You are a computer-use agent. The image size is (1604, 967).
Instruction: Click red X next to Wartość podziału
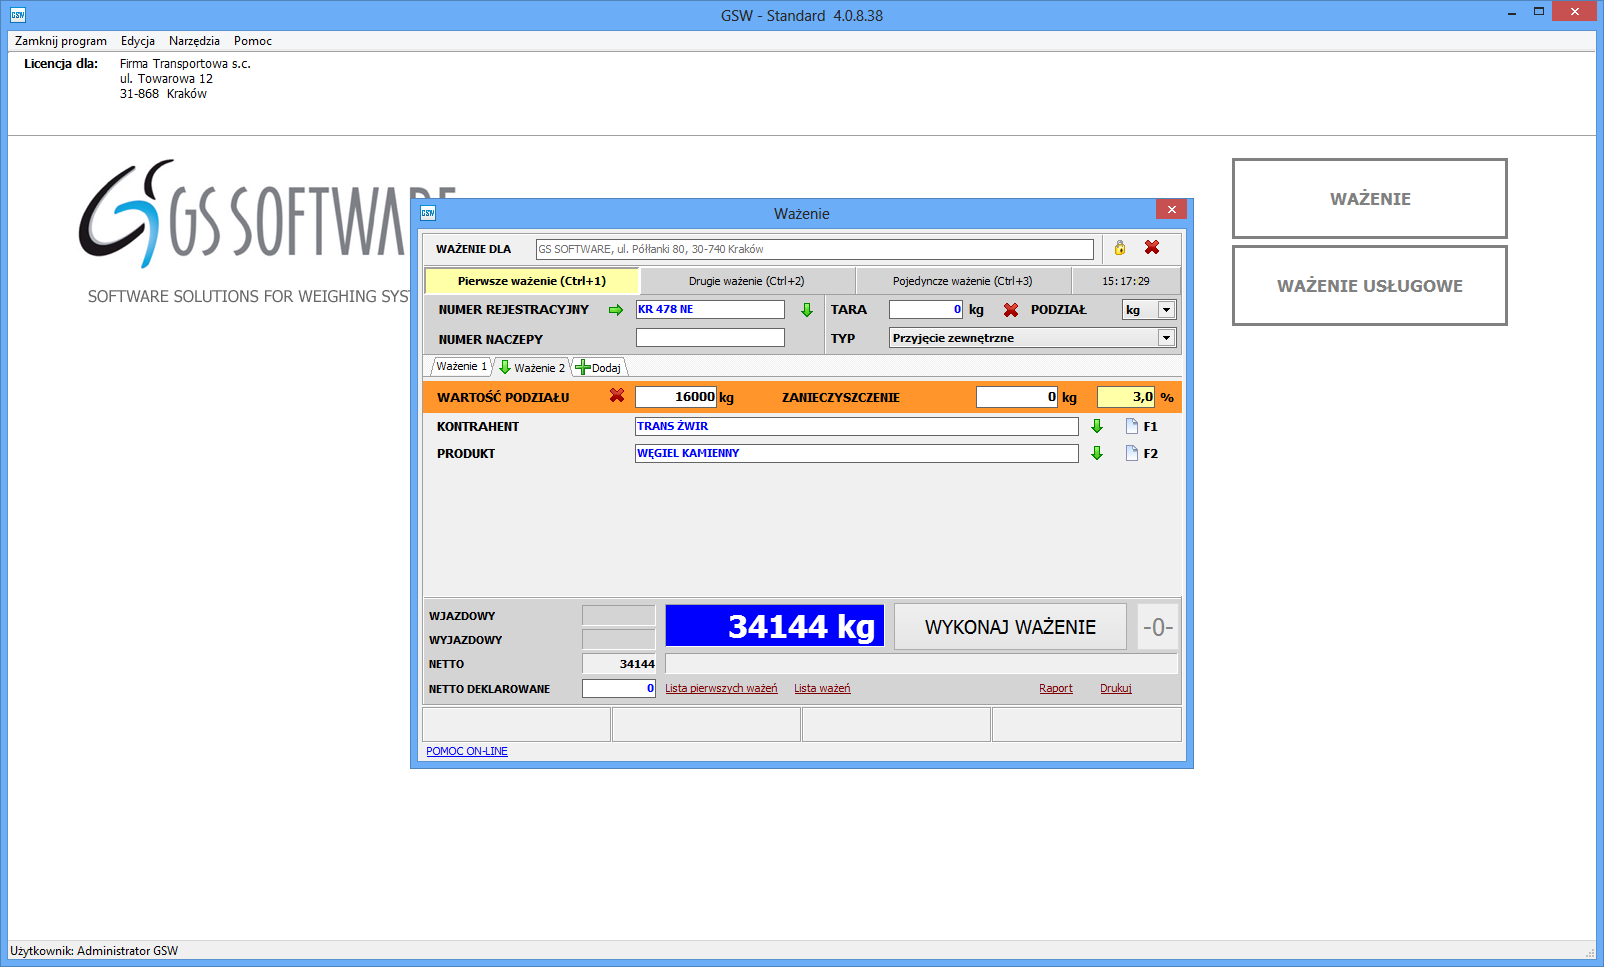tap(617, 396)
